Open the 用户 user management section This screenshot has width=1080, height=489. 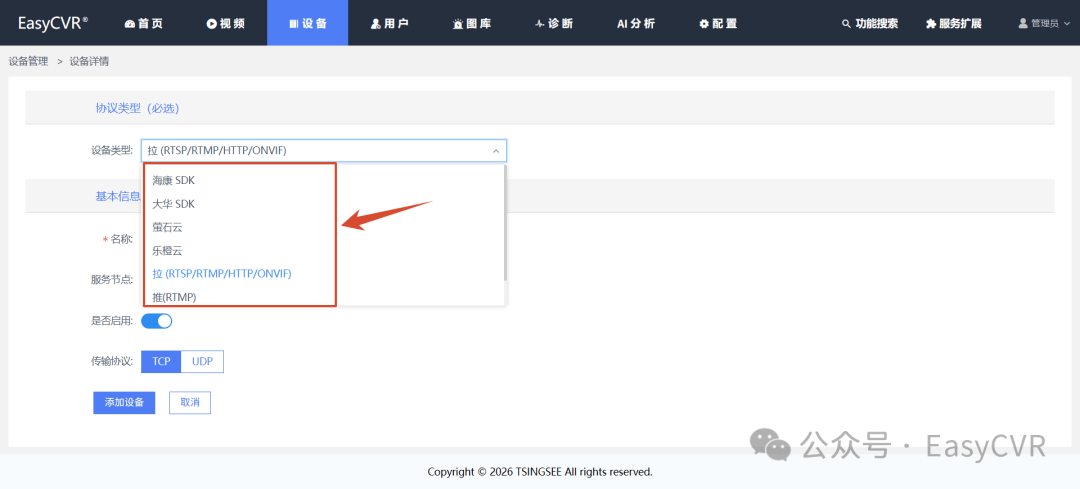389,23
